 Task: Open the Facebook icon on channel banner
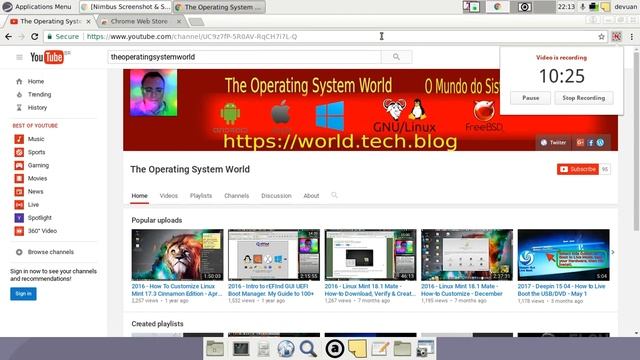coord(590,142)
